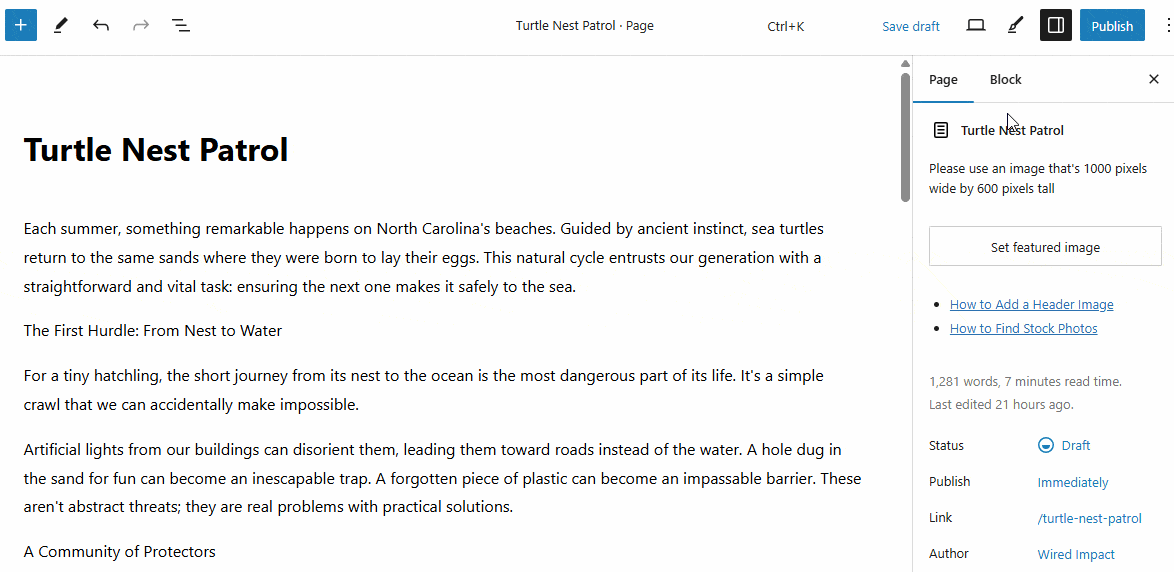Screen dimensions: 1174x572
Task: Open the Options three-dot menu
Action: (x=1168, y=25)
